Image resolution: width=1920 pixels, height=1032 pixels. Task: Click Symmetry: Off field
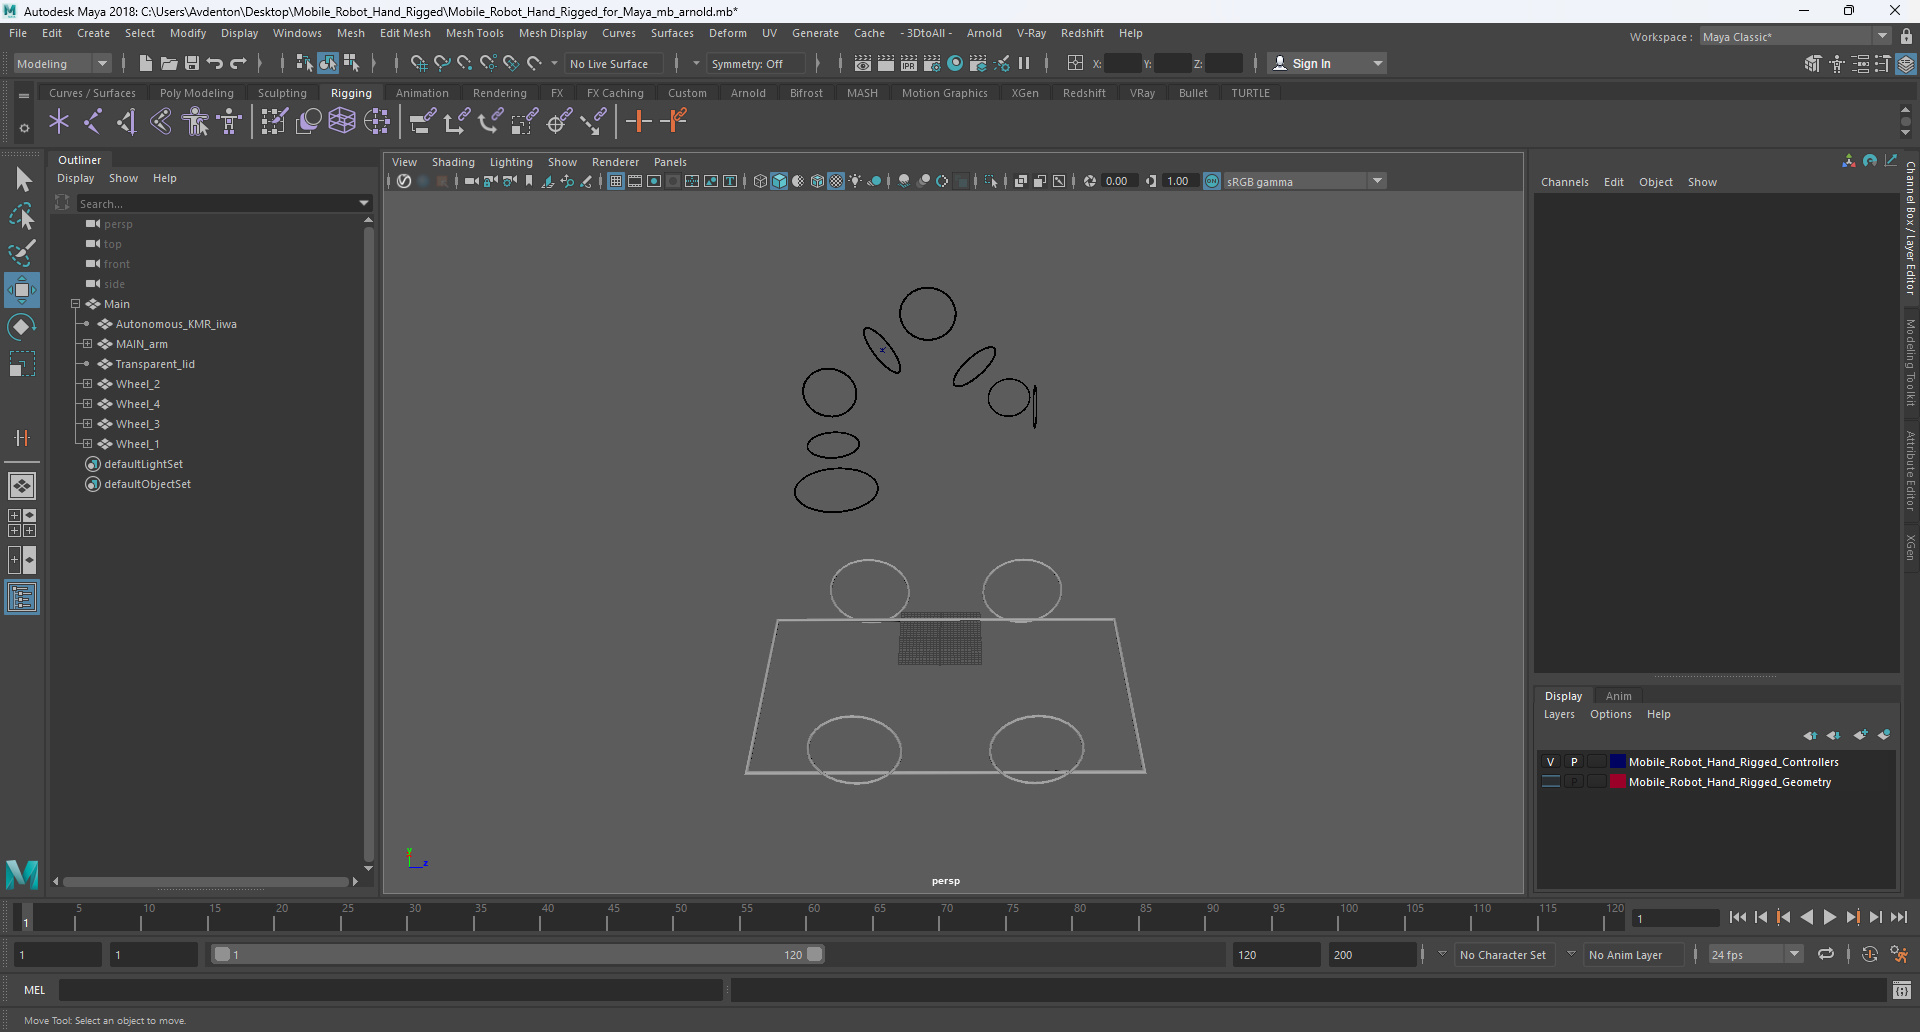coord(755,63)
